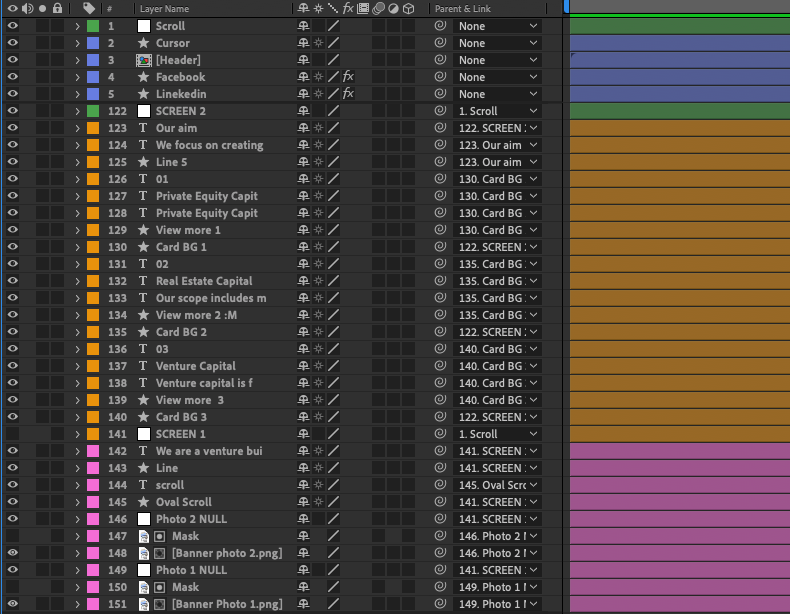Toggle fx effects switch on Linekedin layer
Image resolution: width=790 pixels, height=614 pixels.
[348, 94]
